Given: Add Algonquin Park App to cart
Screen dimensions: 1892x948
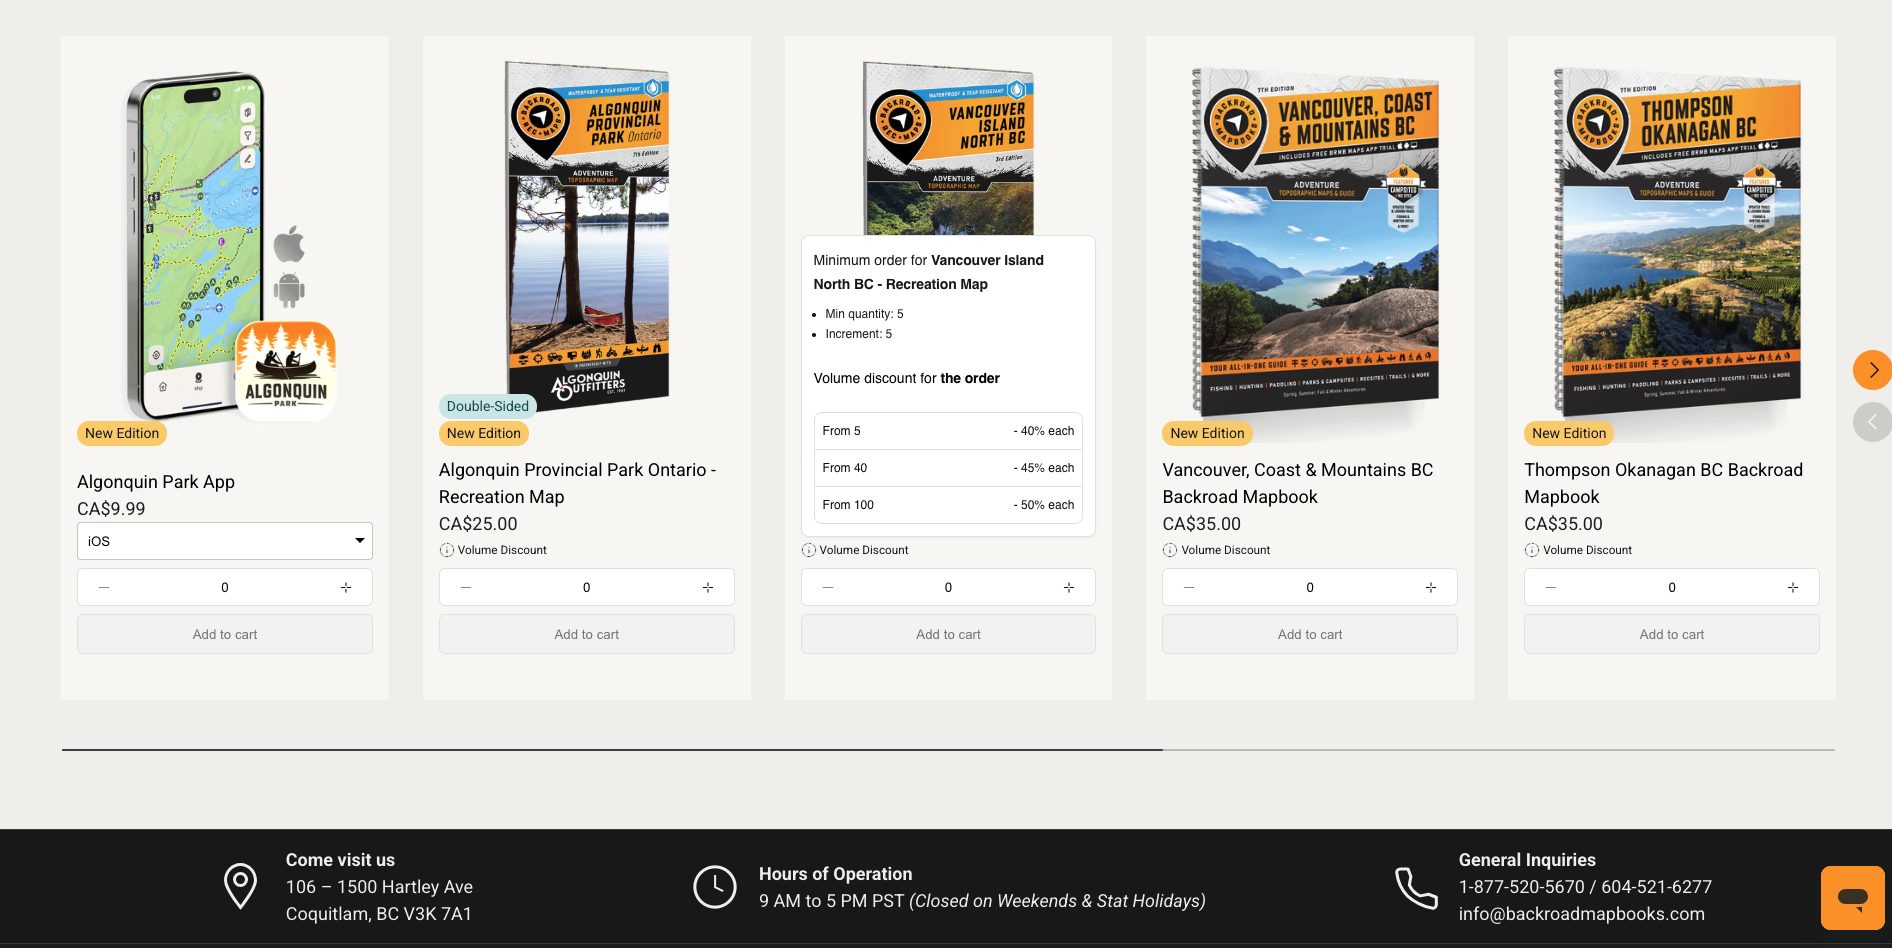Looking at the screenshot, I should pos(225,634).
